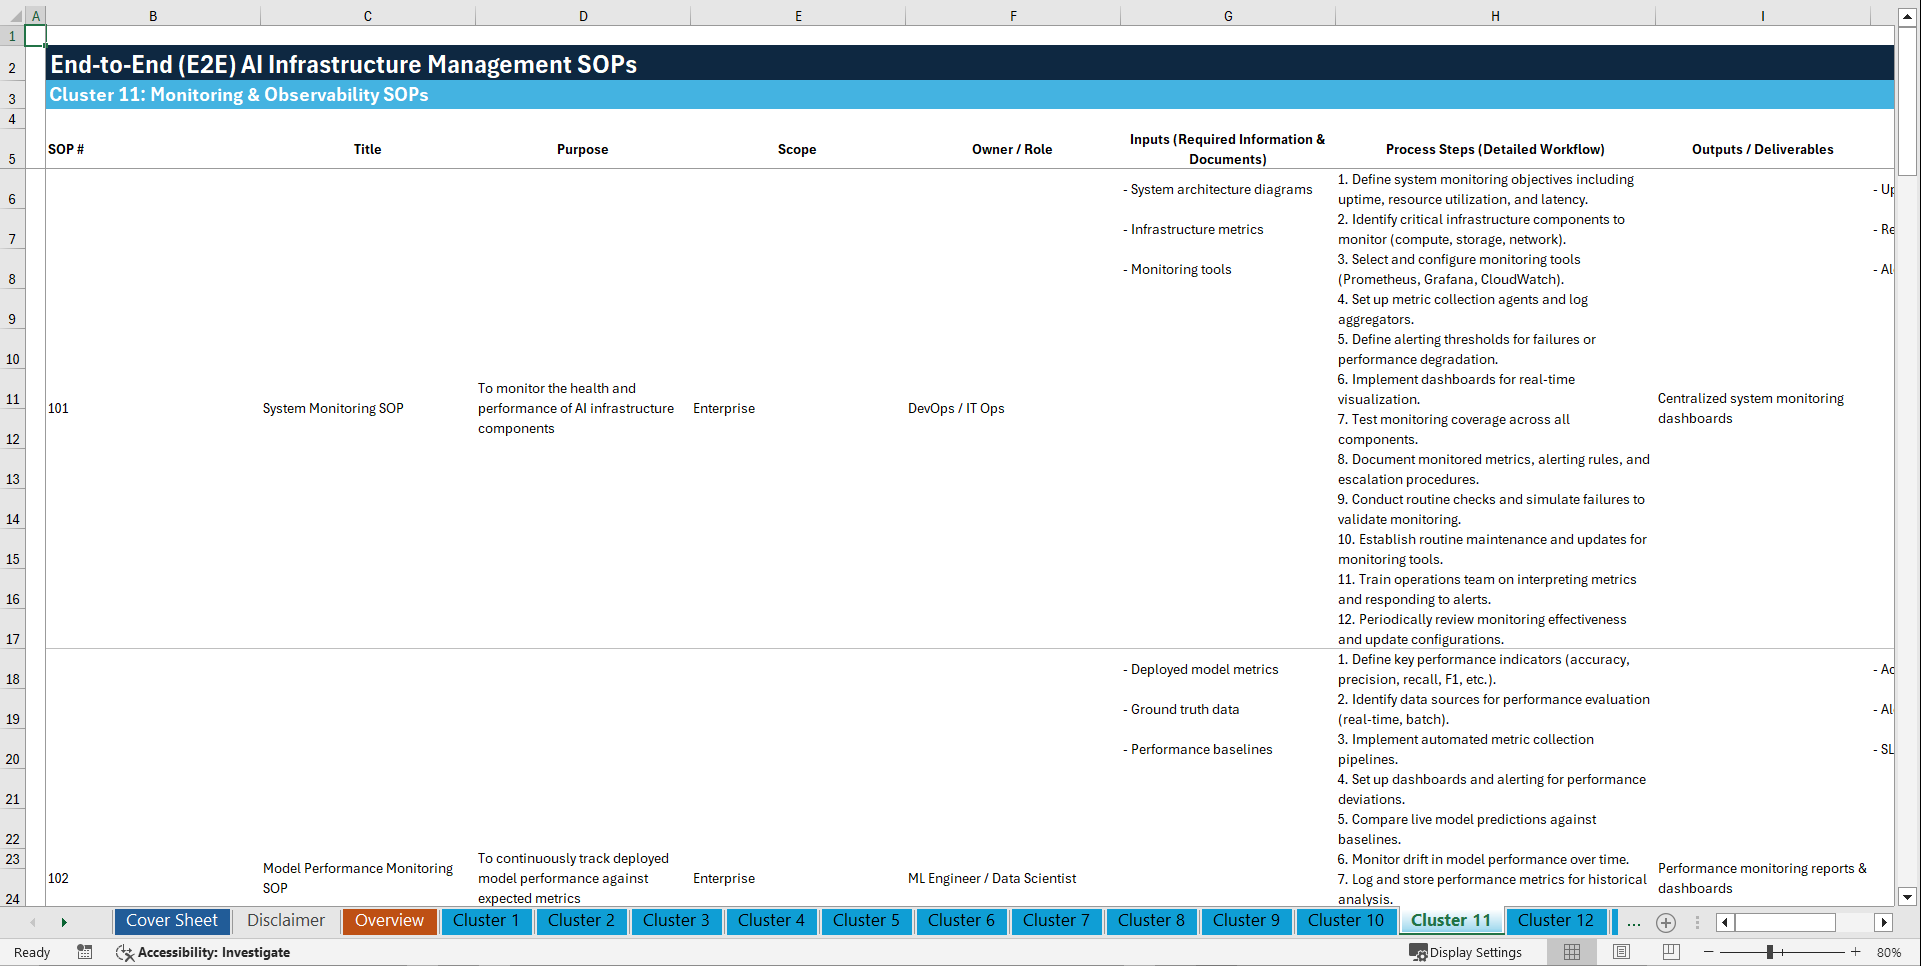
Task: Open the macro recording icon in status bar
Action: pos(85,952)
